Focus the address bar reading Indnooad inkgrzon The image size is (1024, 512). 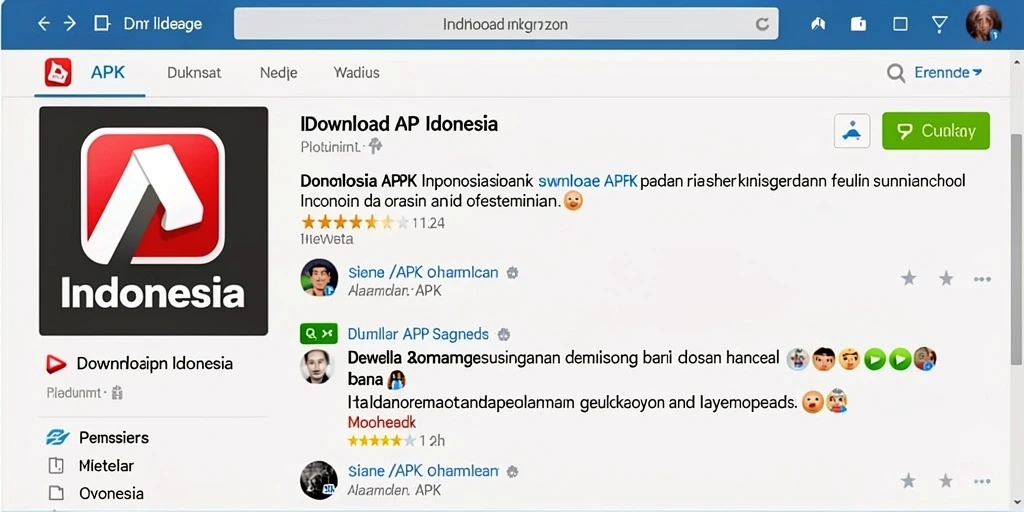pyautogui.click(x=506, y=24)
